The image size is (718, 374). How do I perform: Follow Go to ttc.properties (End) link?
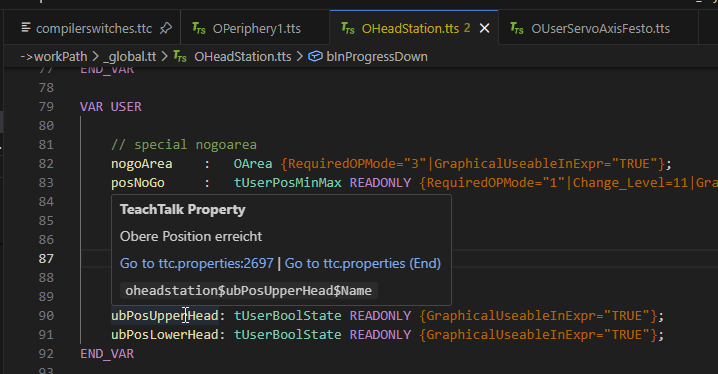click(363, 263)
